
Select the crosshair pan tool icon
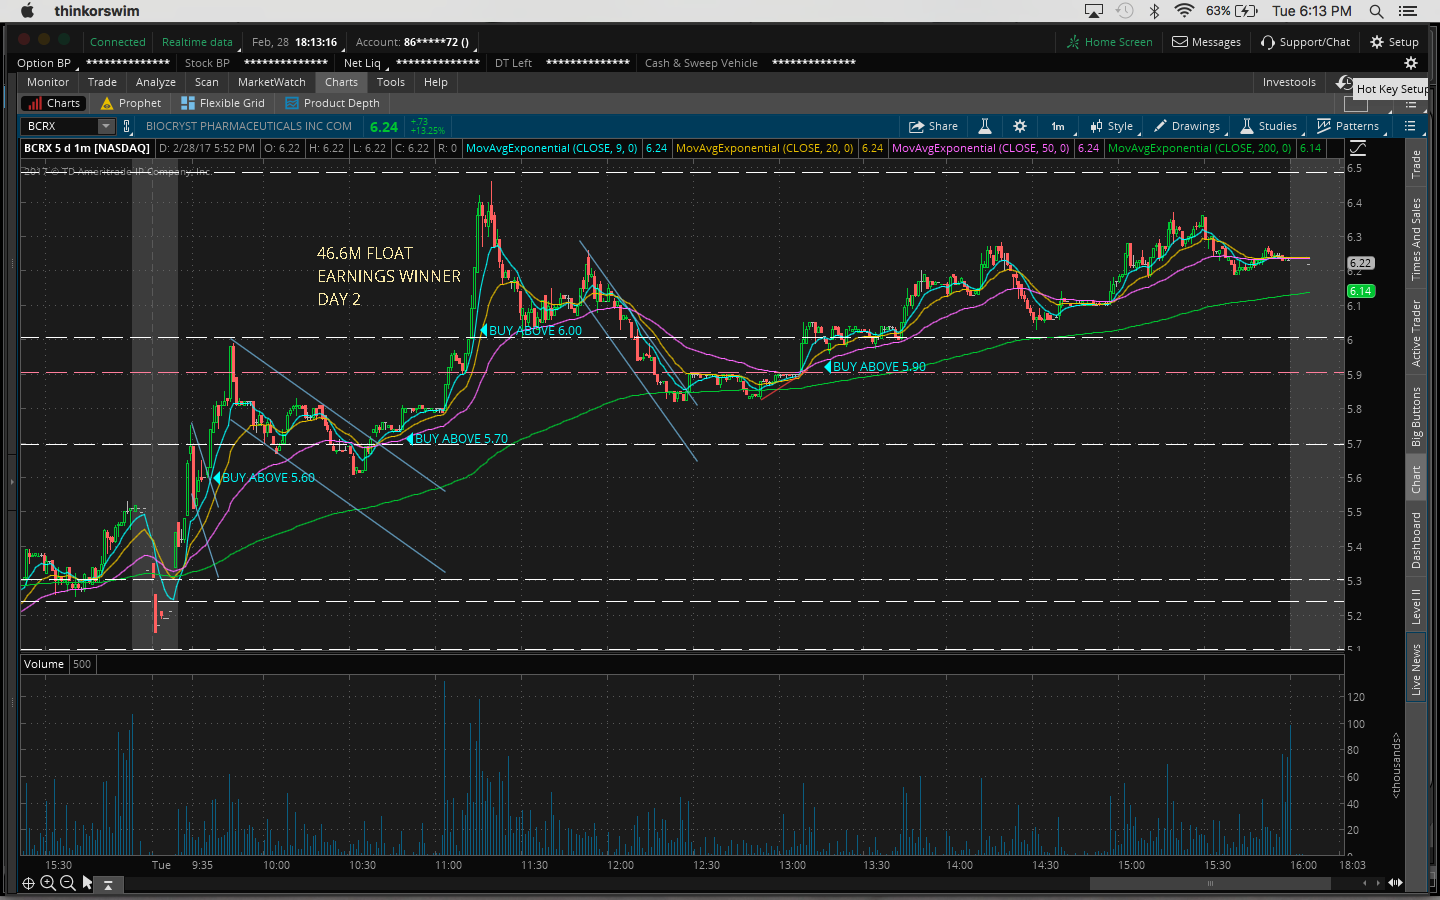pos(28,883)
